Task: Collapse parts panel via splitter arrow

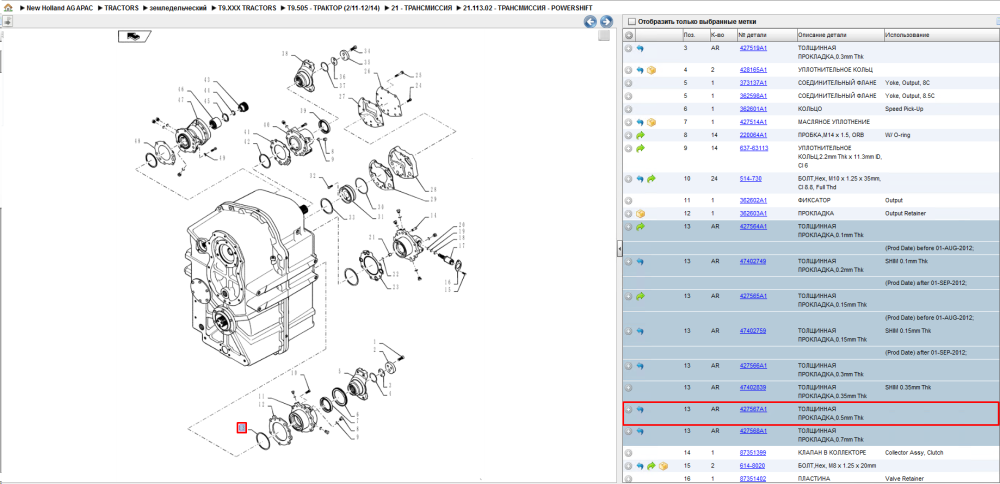Action: tap(619, 250)
